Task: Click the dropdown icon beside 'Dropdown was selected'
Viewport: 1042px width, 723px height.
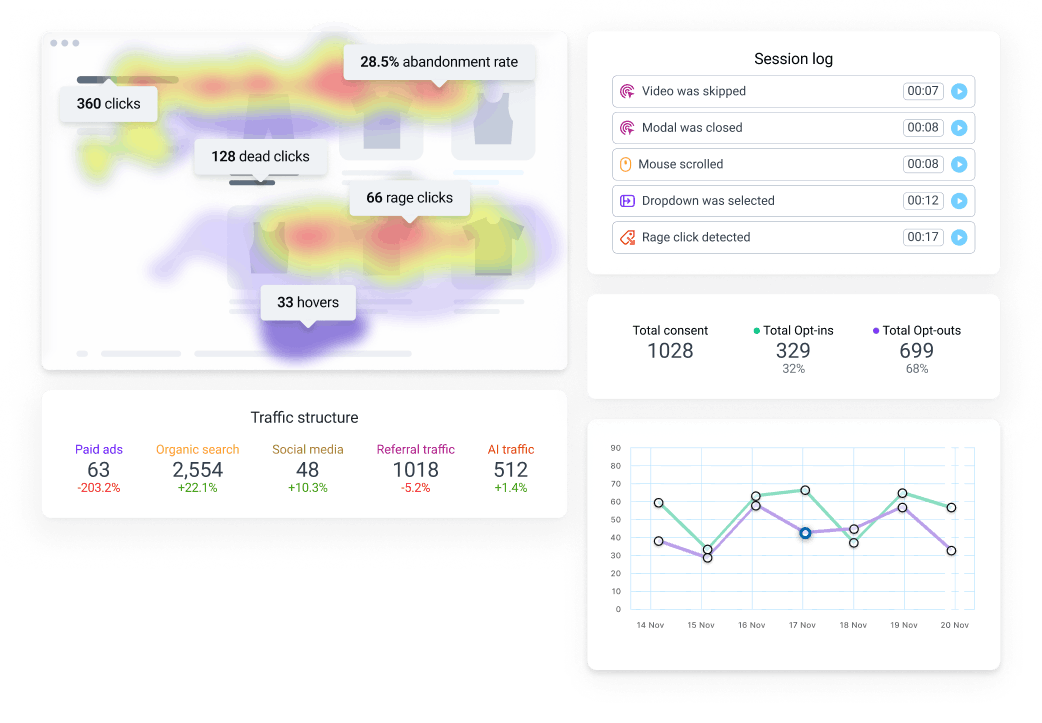Action: (x=627, y=201)
